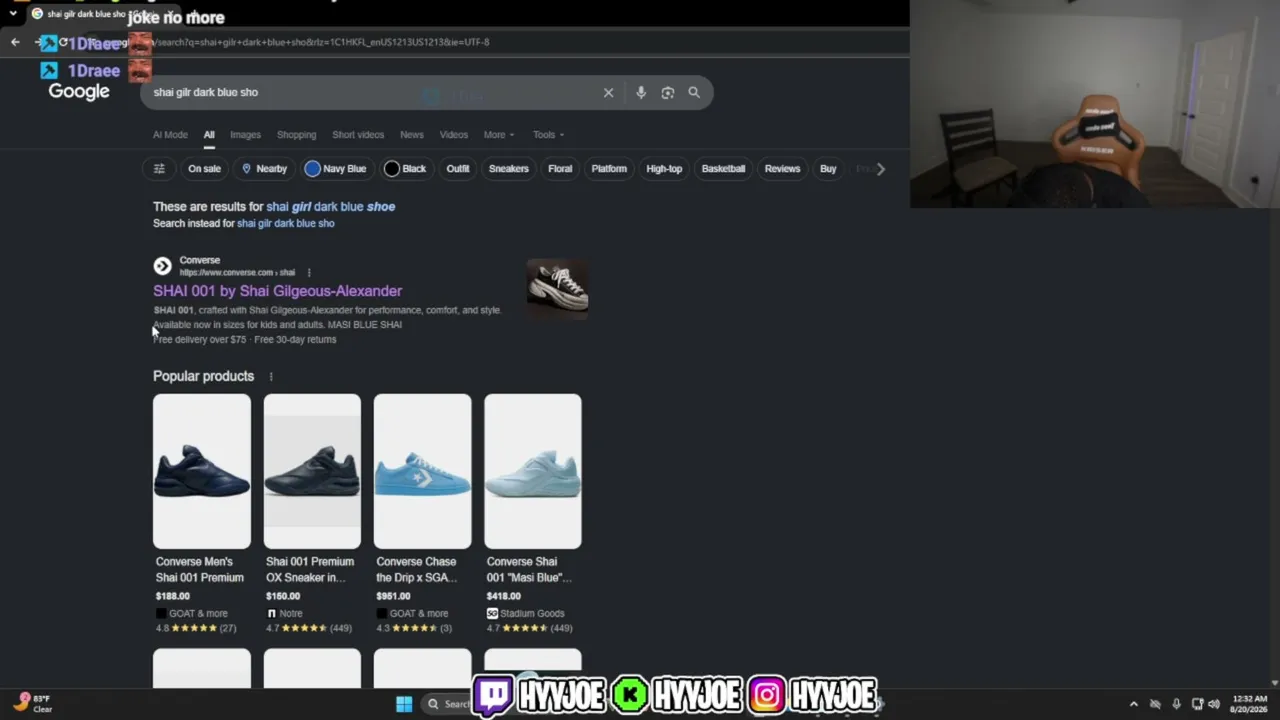Screen dimensions: 1280x720
Task: Open the Popular products three-dot menu
Action: pos(271,376)
